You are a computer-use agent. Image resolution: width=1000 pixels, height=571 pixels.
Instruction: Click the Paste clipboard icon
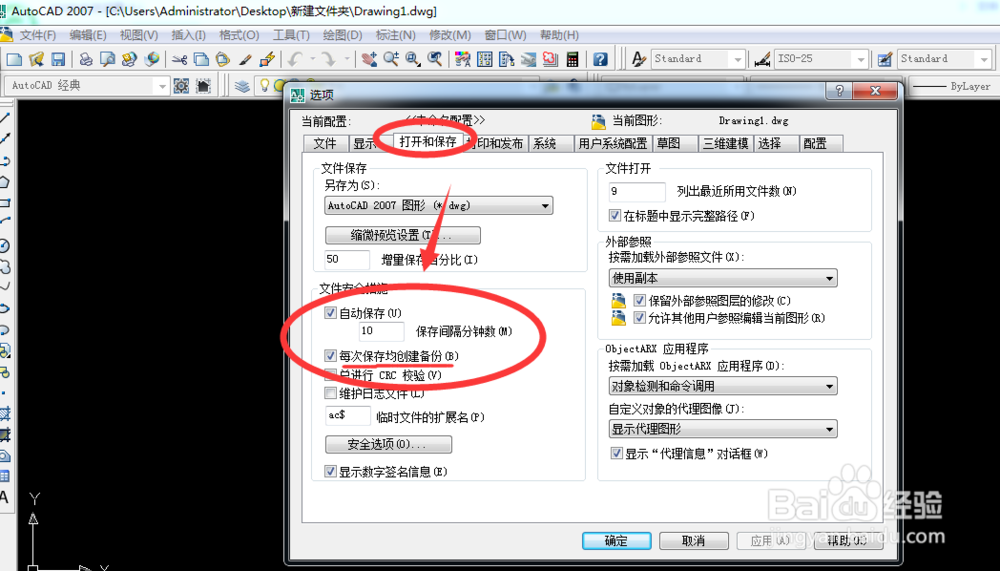[x=223, y=59]
